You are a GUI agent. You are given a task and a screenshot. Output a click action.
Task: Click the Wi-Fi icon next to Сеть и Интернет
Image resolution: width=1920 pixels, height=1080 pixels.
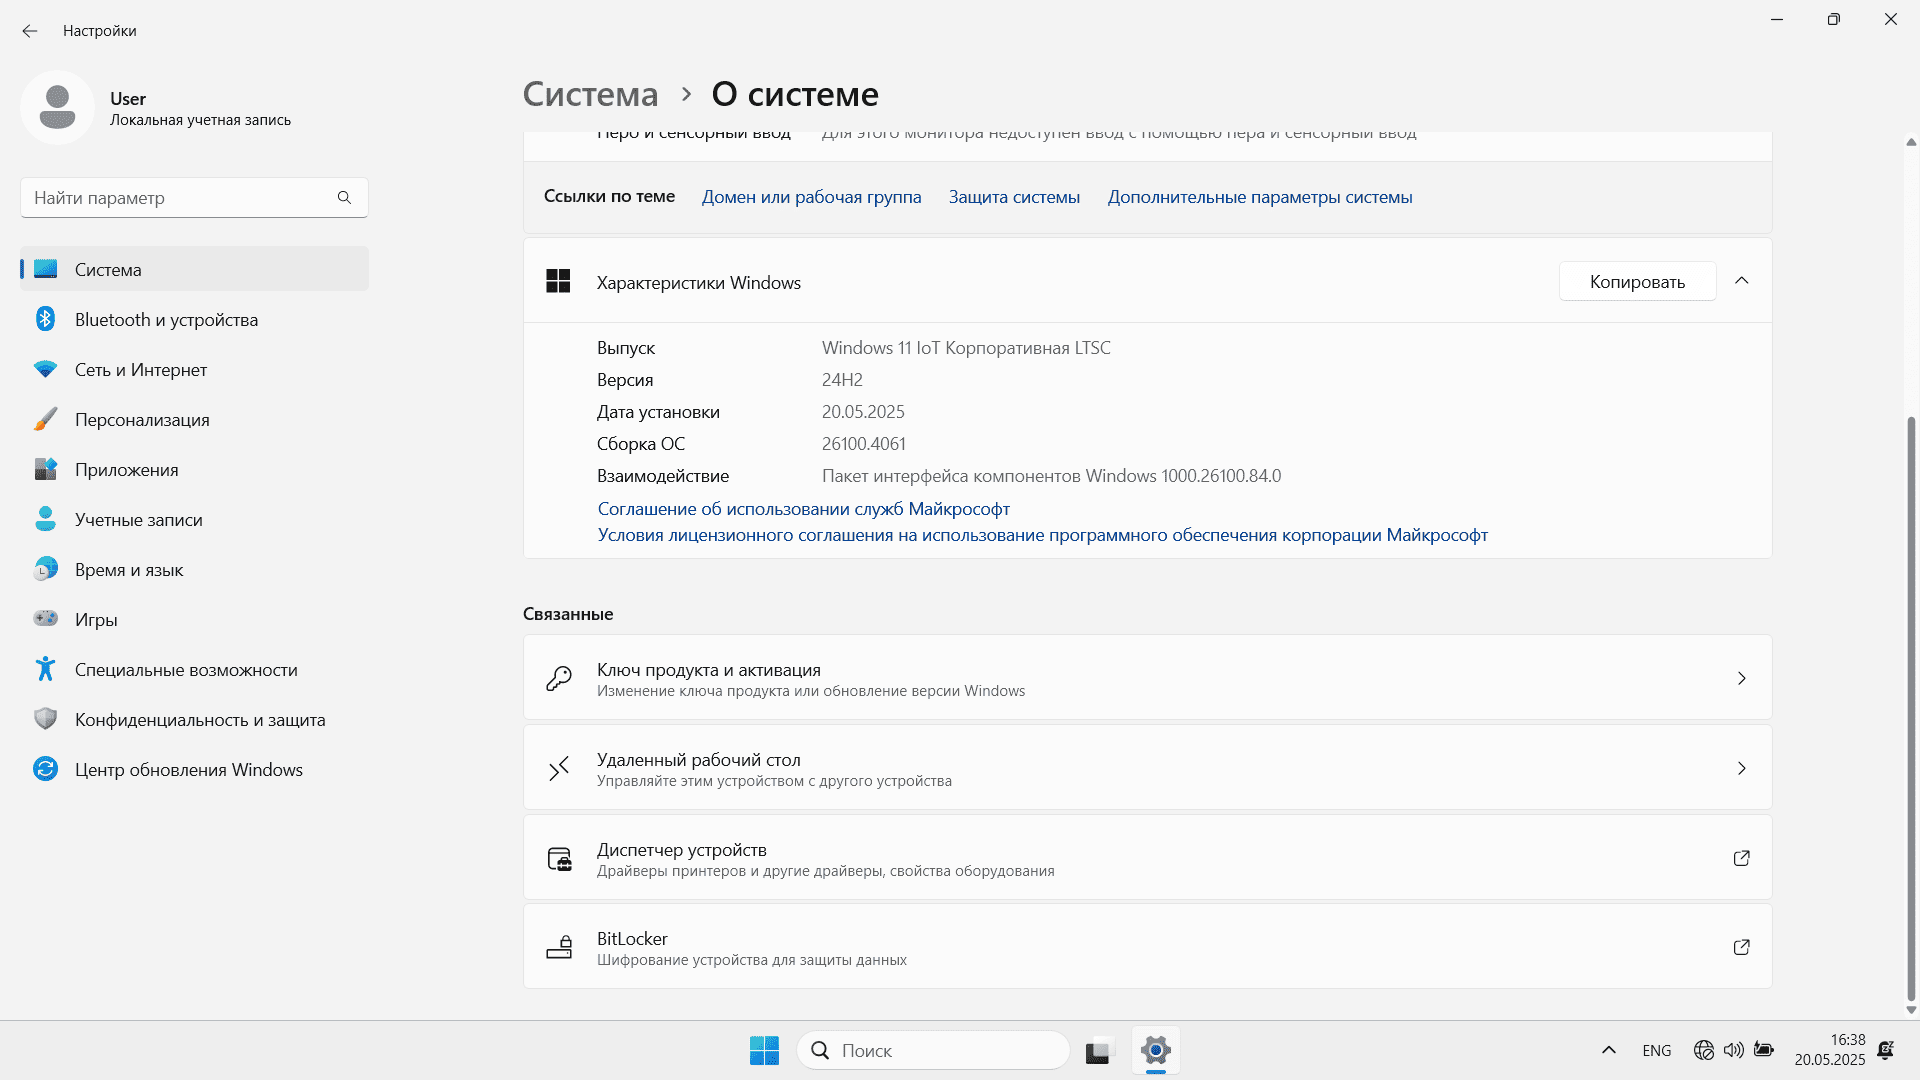click(x=45, y=369)
